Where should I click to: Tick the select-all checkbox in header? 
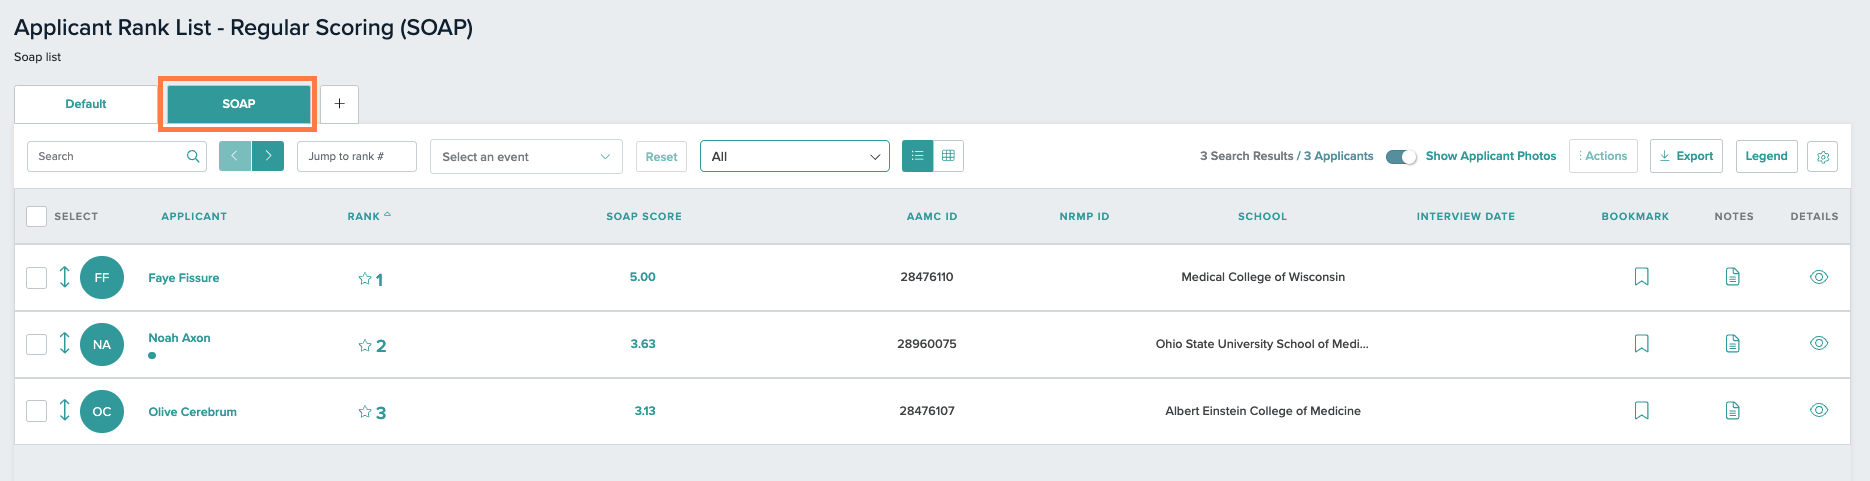(37, 216)
